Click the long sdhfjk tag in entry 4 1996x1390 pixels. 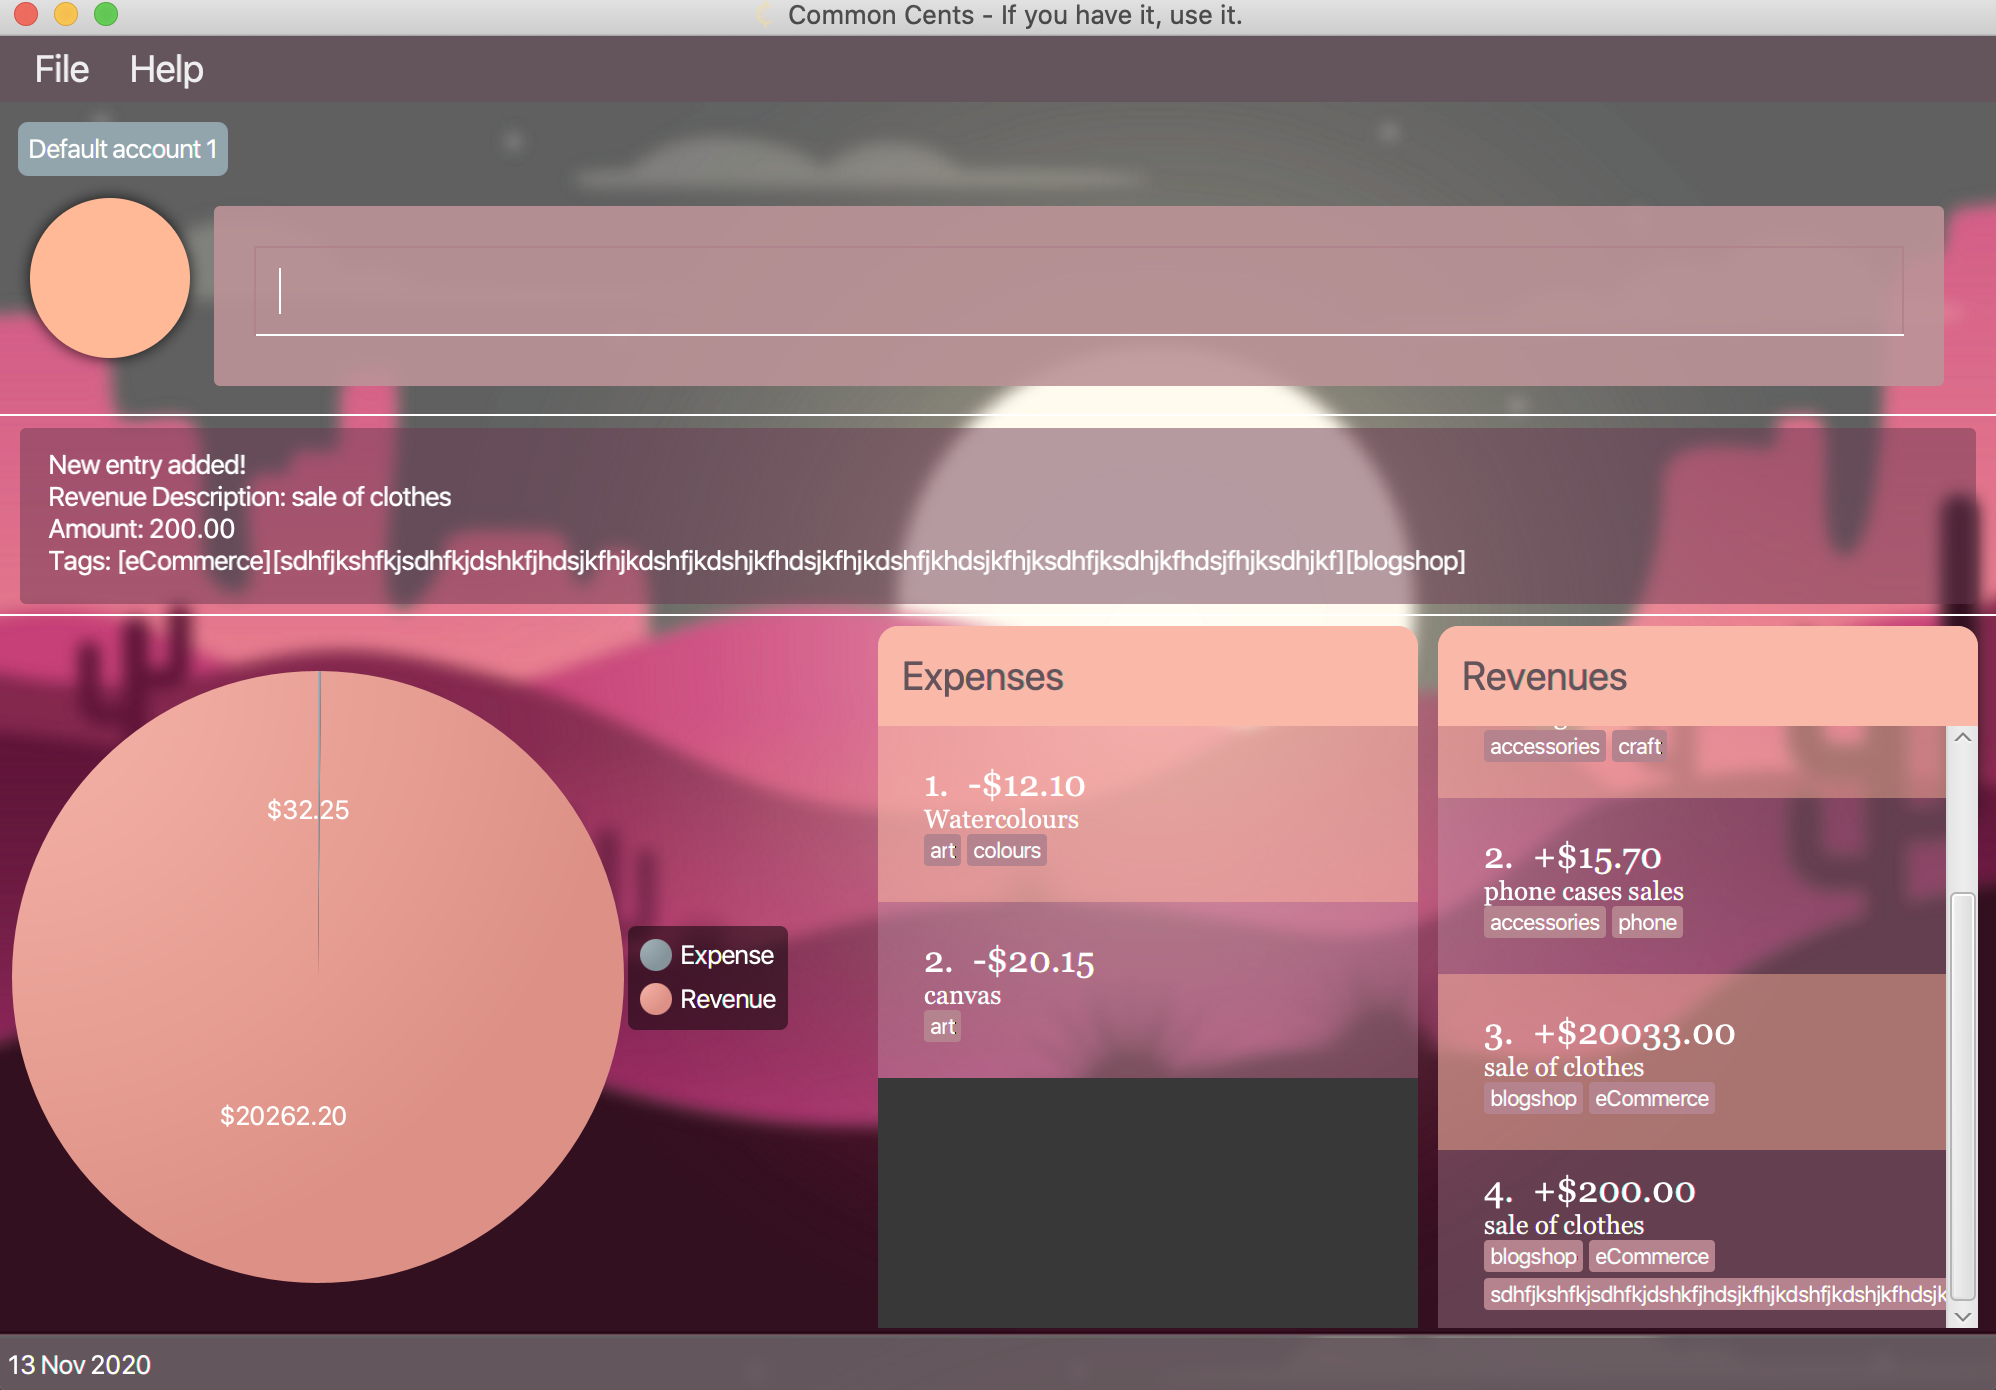(x=1714, y=1295)
